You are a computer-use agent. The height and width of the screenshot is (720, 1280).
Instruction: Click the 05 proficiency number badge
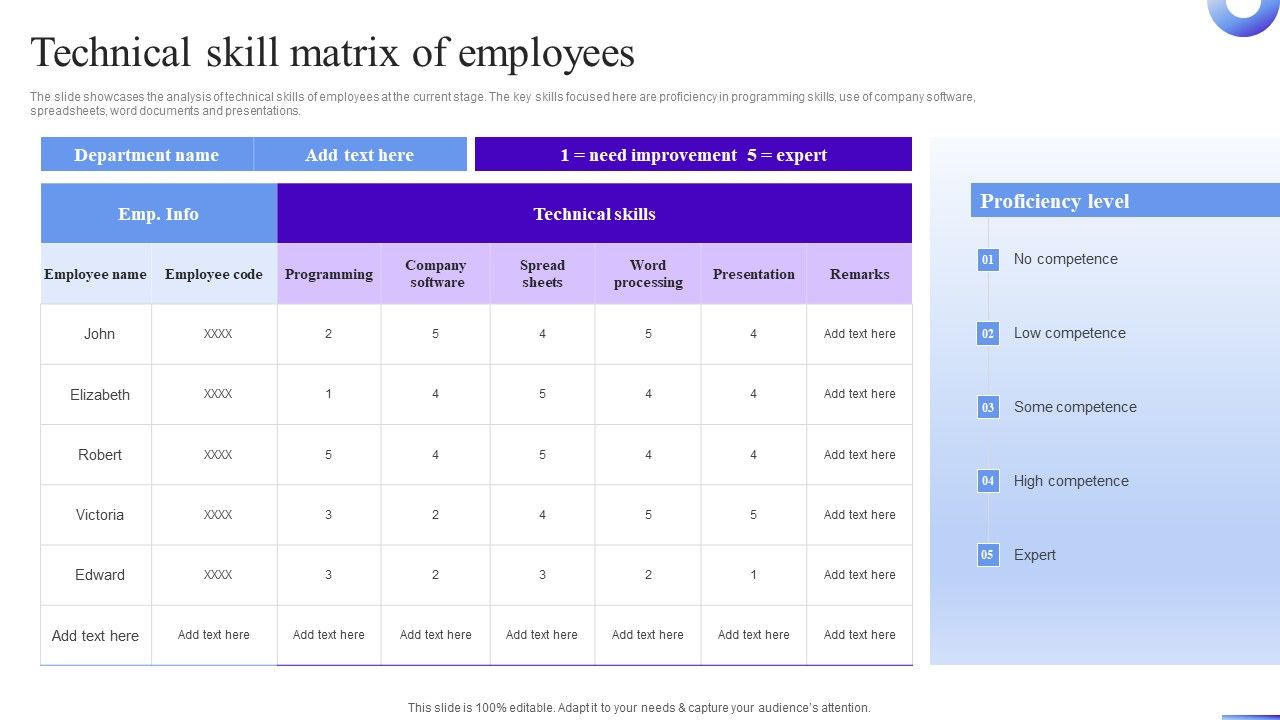pyautogui.click(x=988, y=555)
